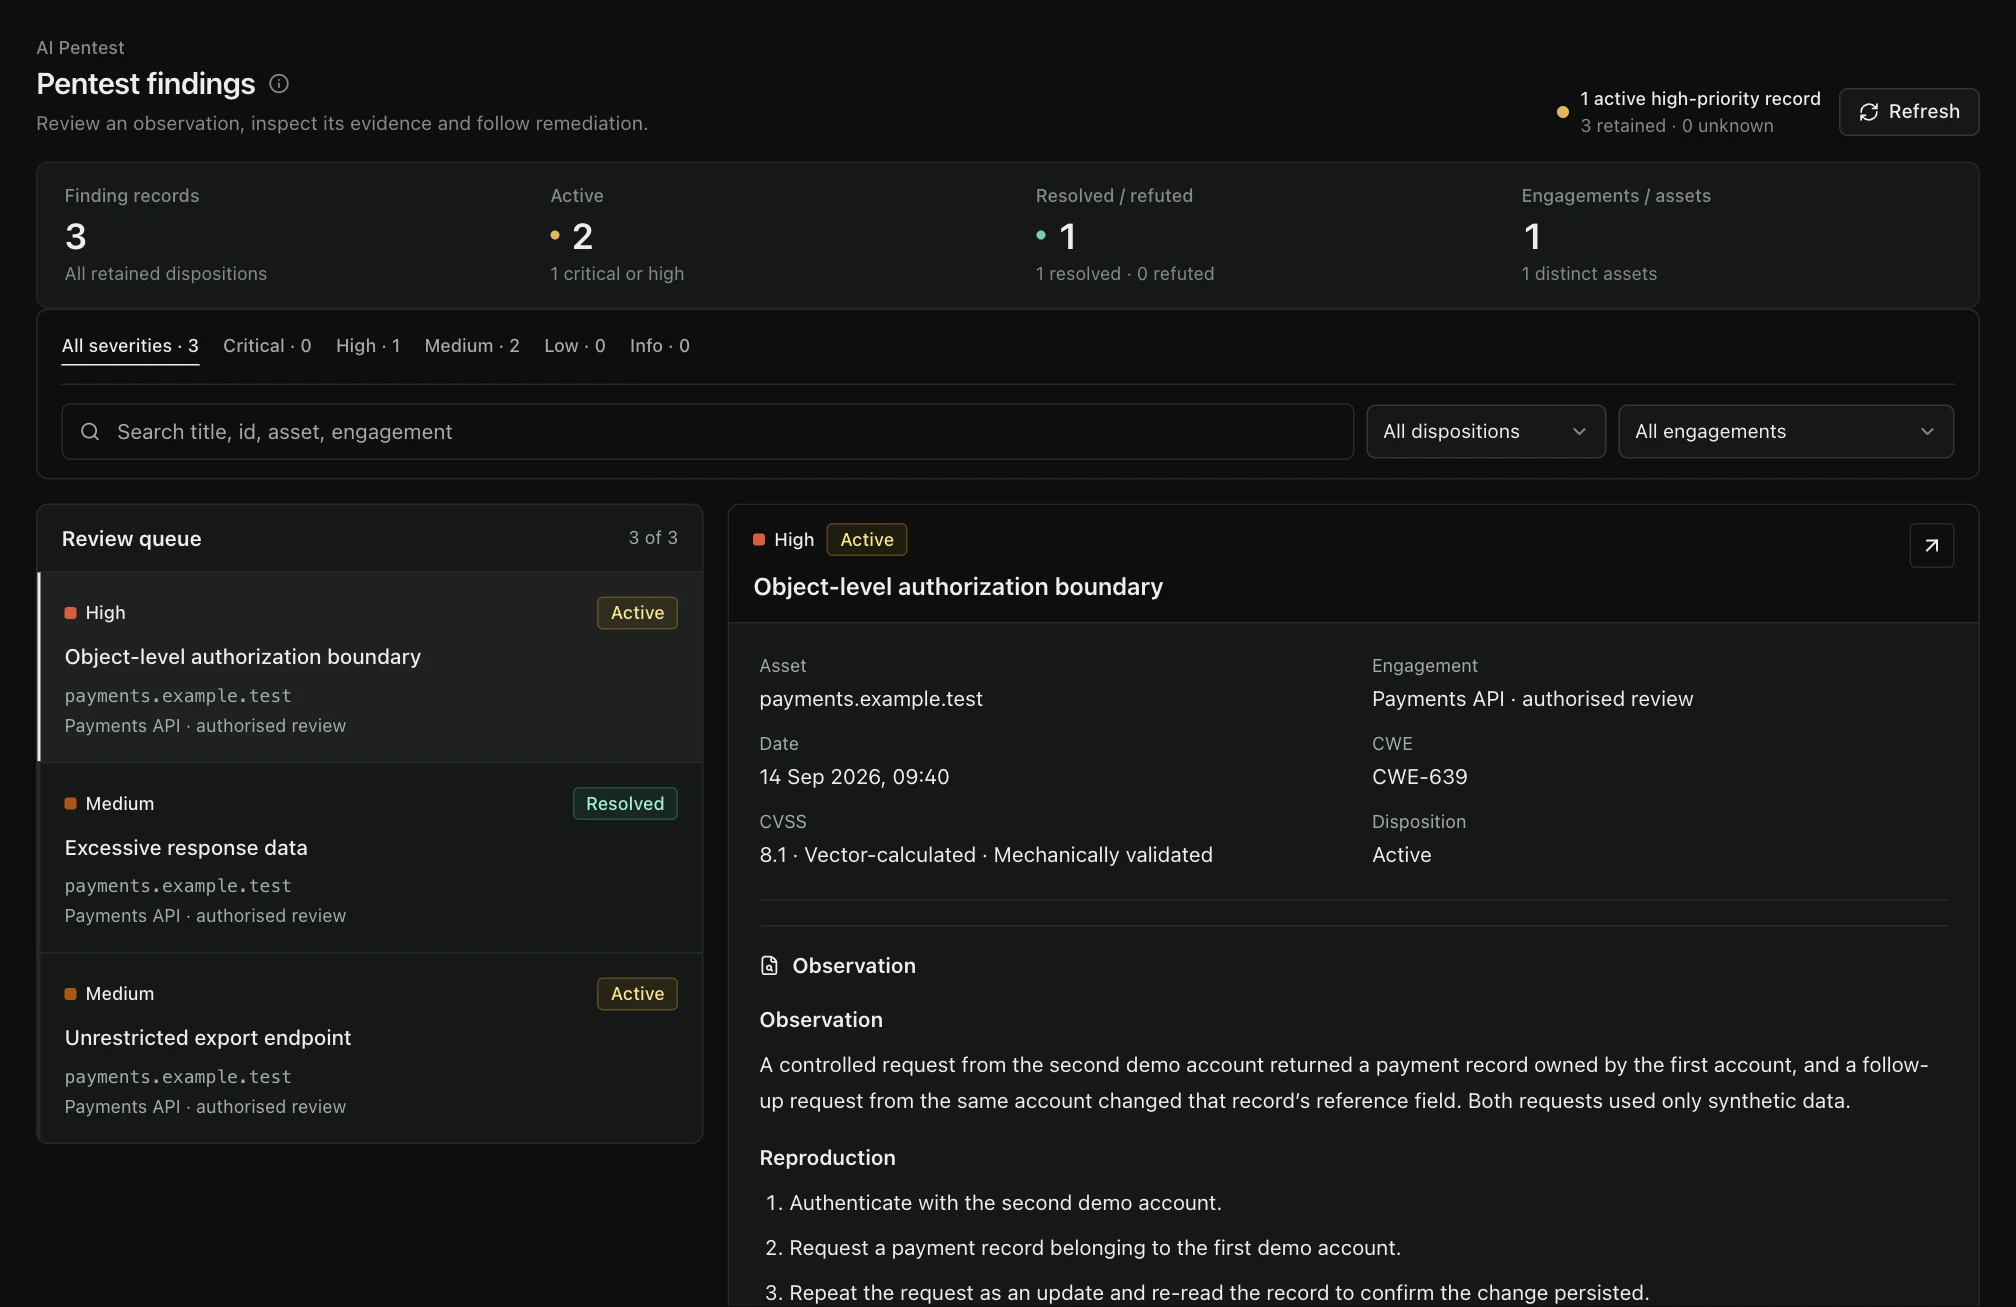
Task: Click step Authenticate with the second demo account
Action: click(1005, 1203)
